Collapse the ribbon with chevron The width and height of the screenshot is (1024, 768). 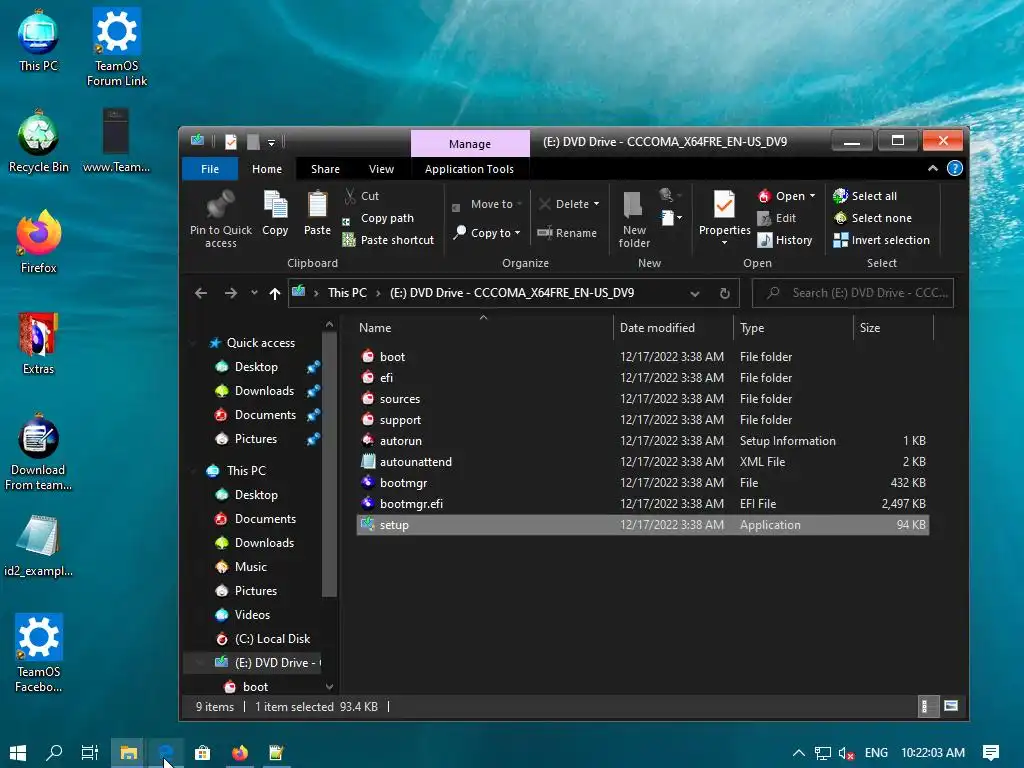933,168
